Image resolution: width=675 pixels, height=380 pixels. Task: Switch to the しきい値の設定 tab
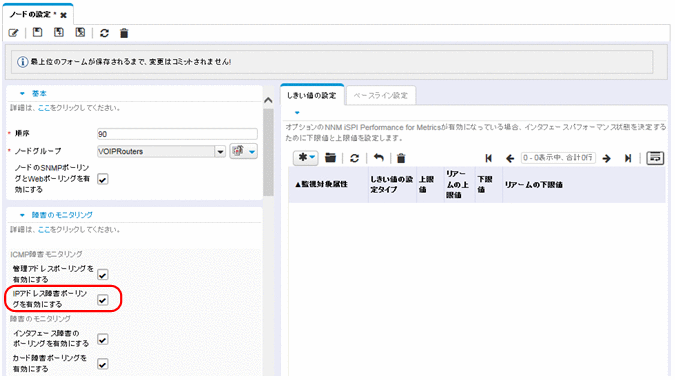[x=312, y=95]
